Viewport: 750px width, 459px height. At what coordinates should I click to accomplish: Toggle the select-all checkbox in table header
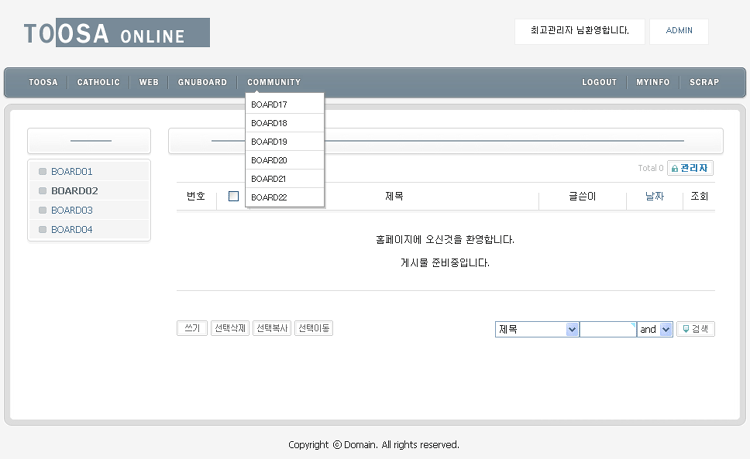(x=234, y=197)
